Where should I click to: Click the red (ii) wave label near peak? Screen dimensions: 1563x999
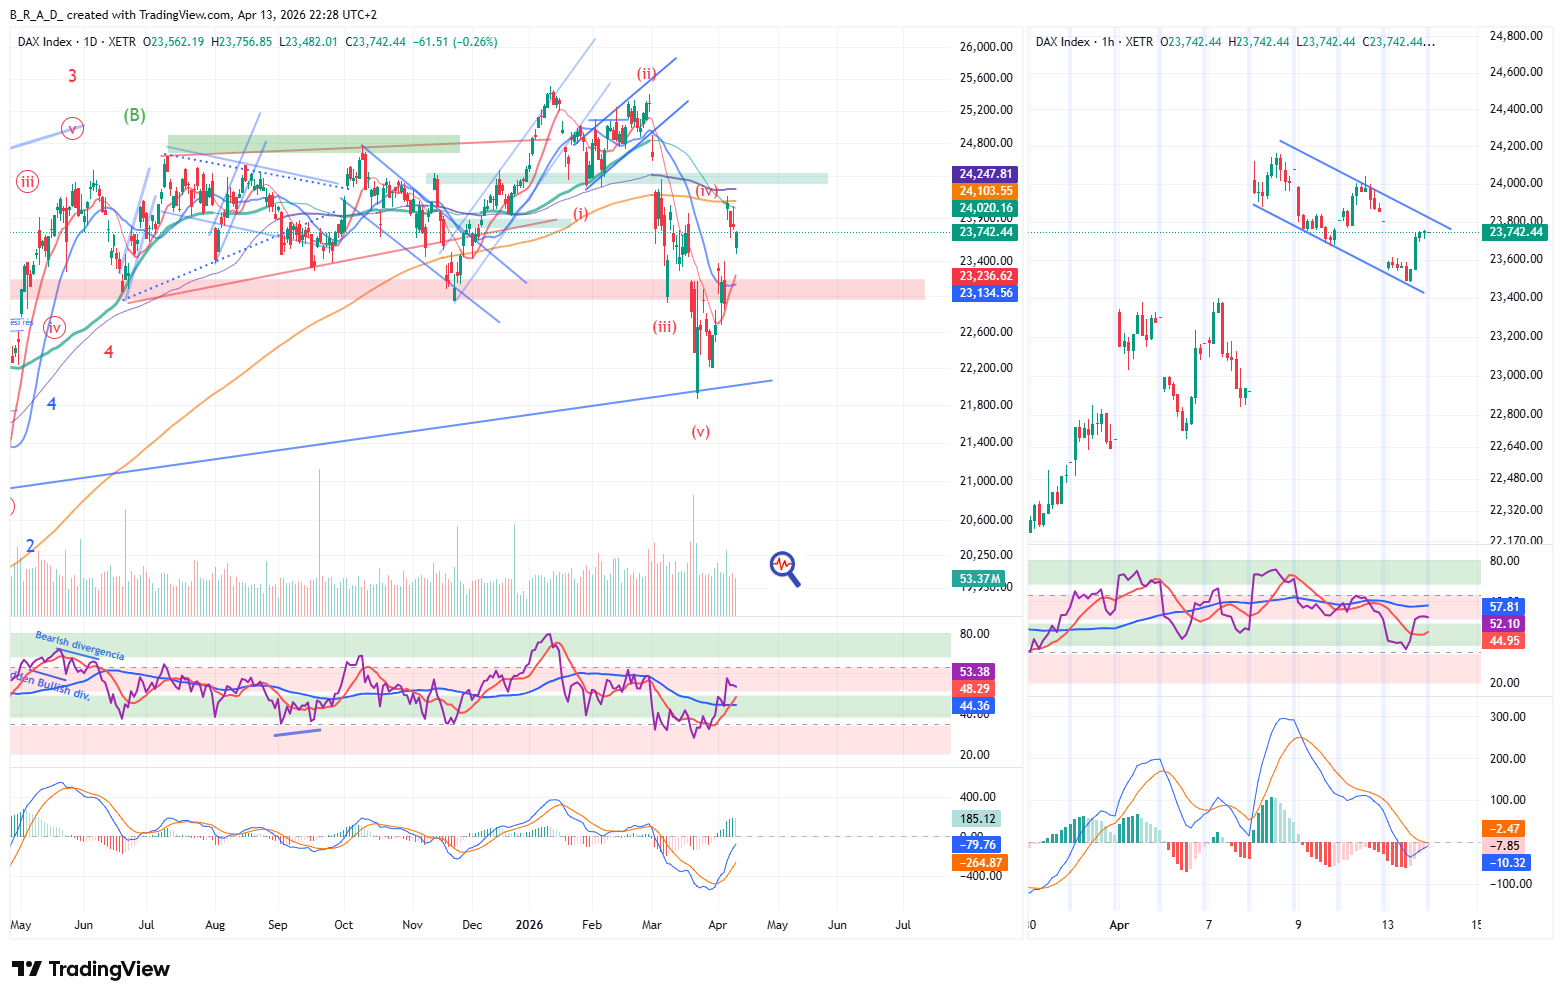647,74
